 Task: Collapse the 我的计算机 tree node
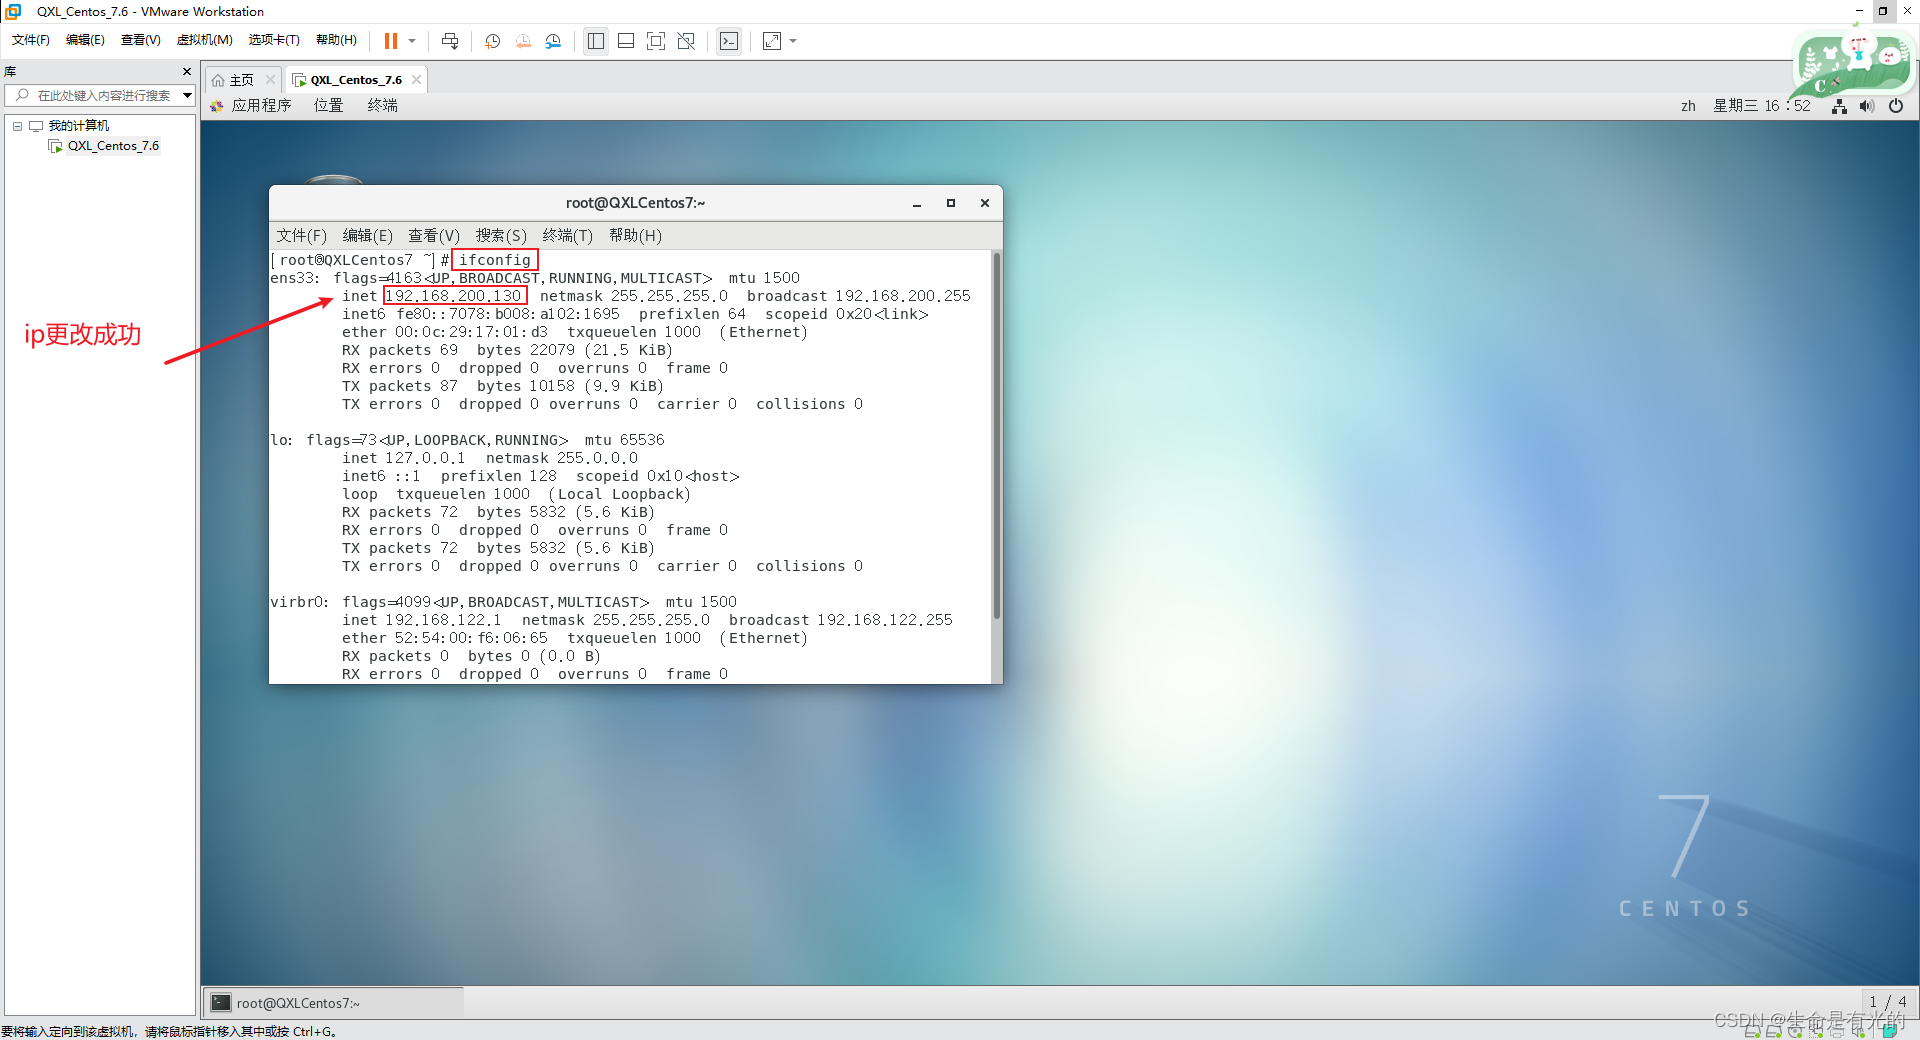tap(17, 126)
